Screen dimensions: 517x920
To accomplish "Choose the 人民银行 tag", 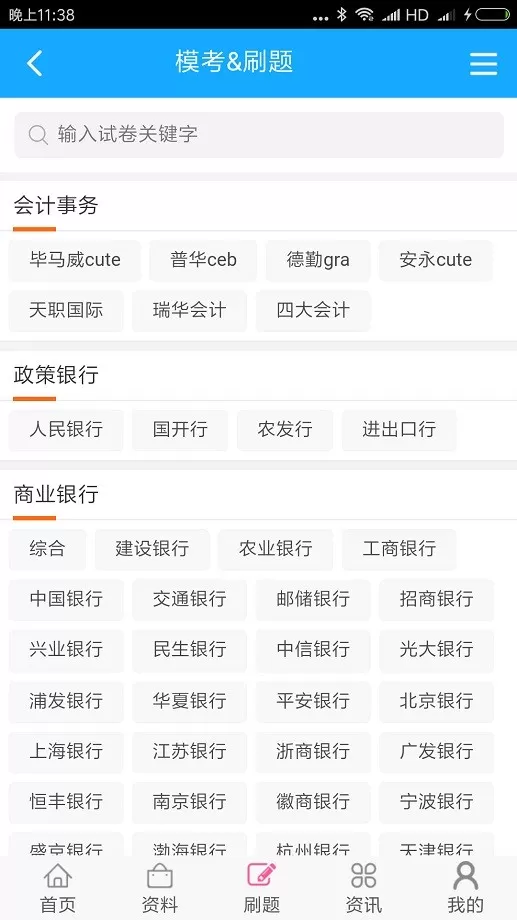I will click(x=66, y=429).
